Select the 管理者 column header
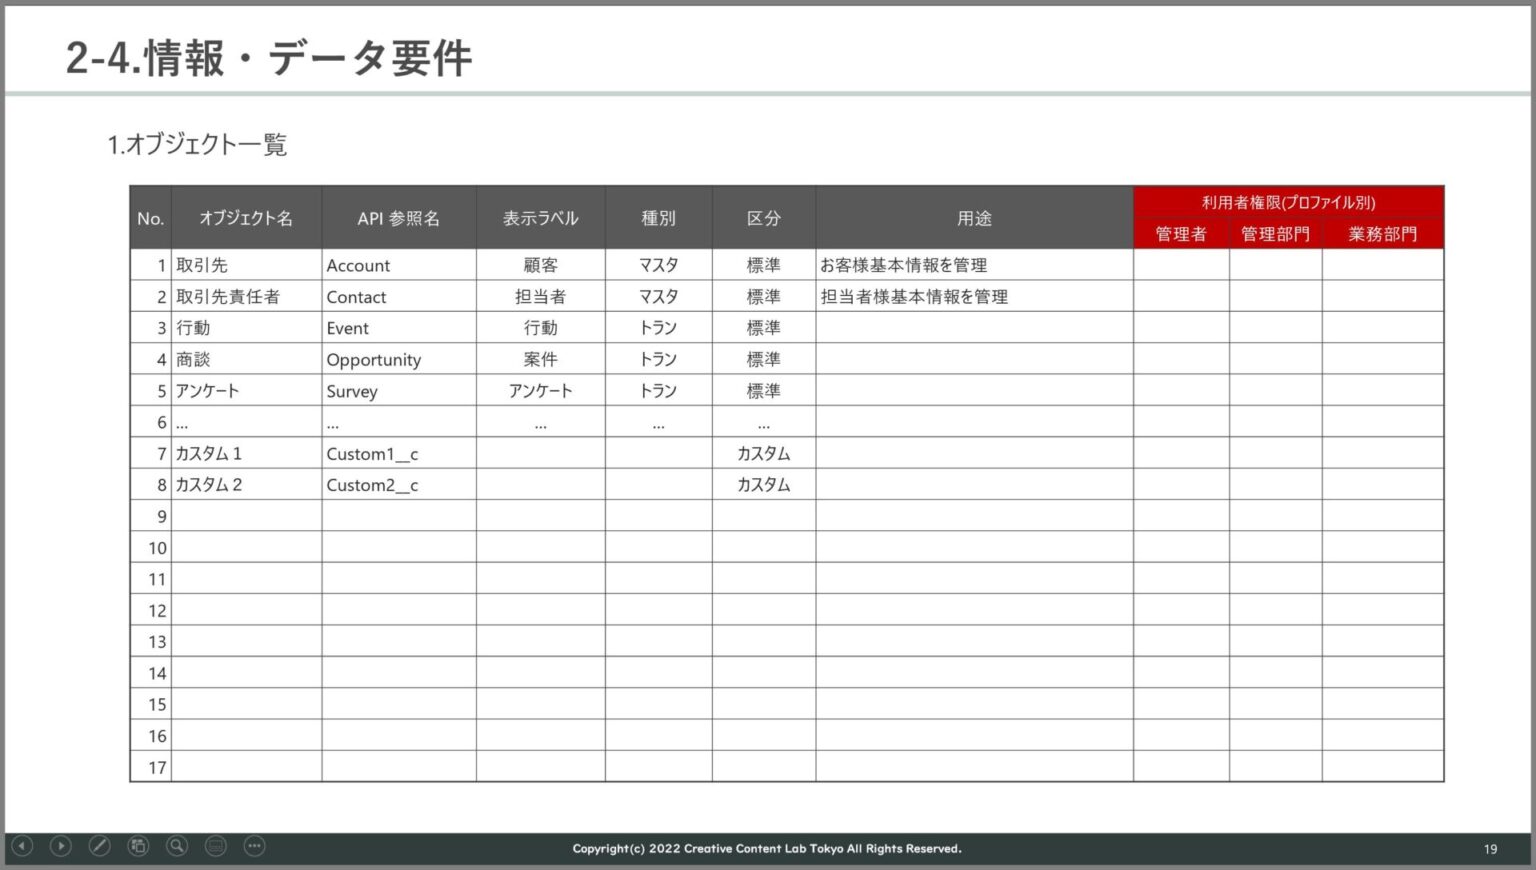 [1181, 234]
